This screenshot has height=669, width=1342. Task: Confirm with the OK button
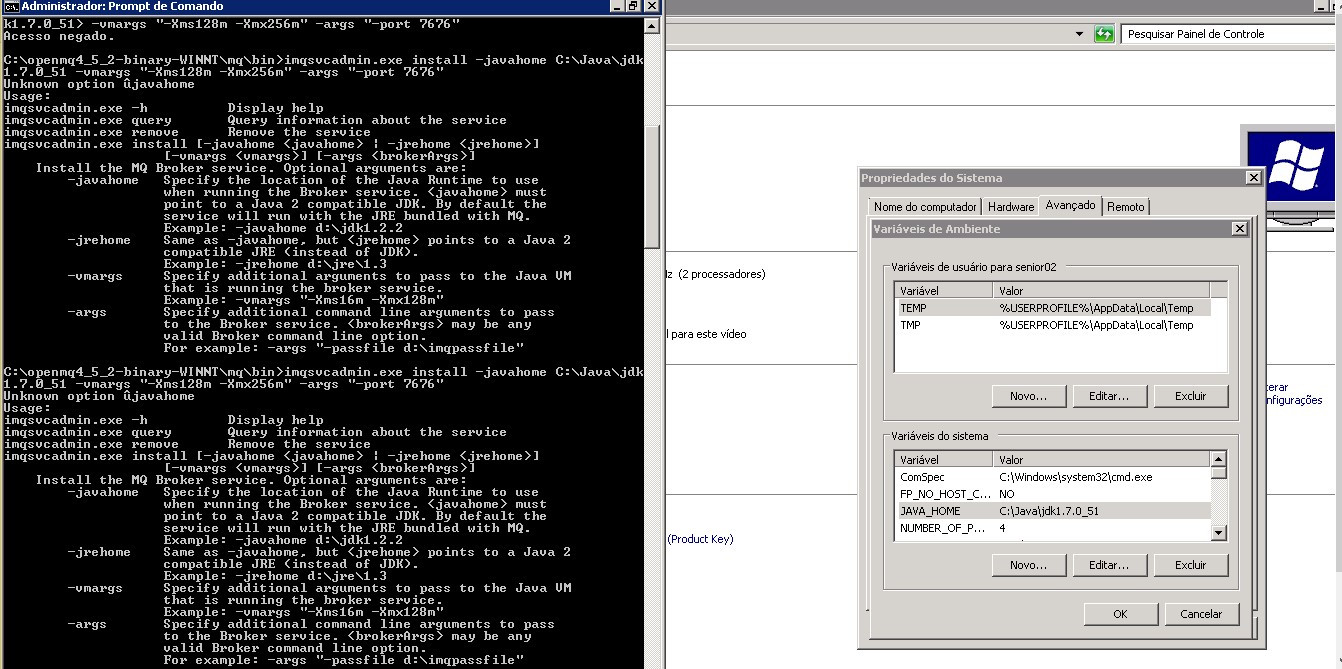1120,614
